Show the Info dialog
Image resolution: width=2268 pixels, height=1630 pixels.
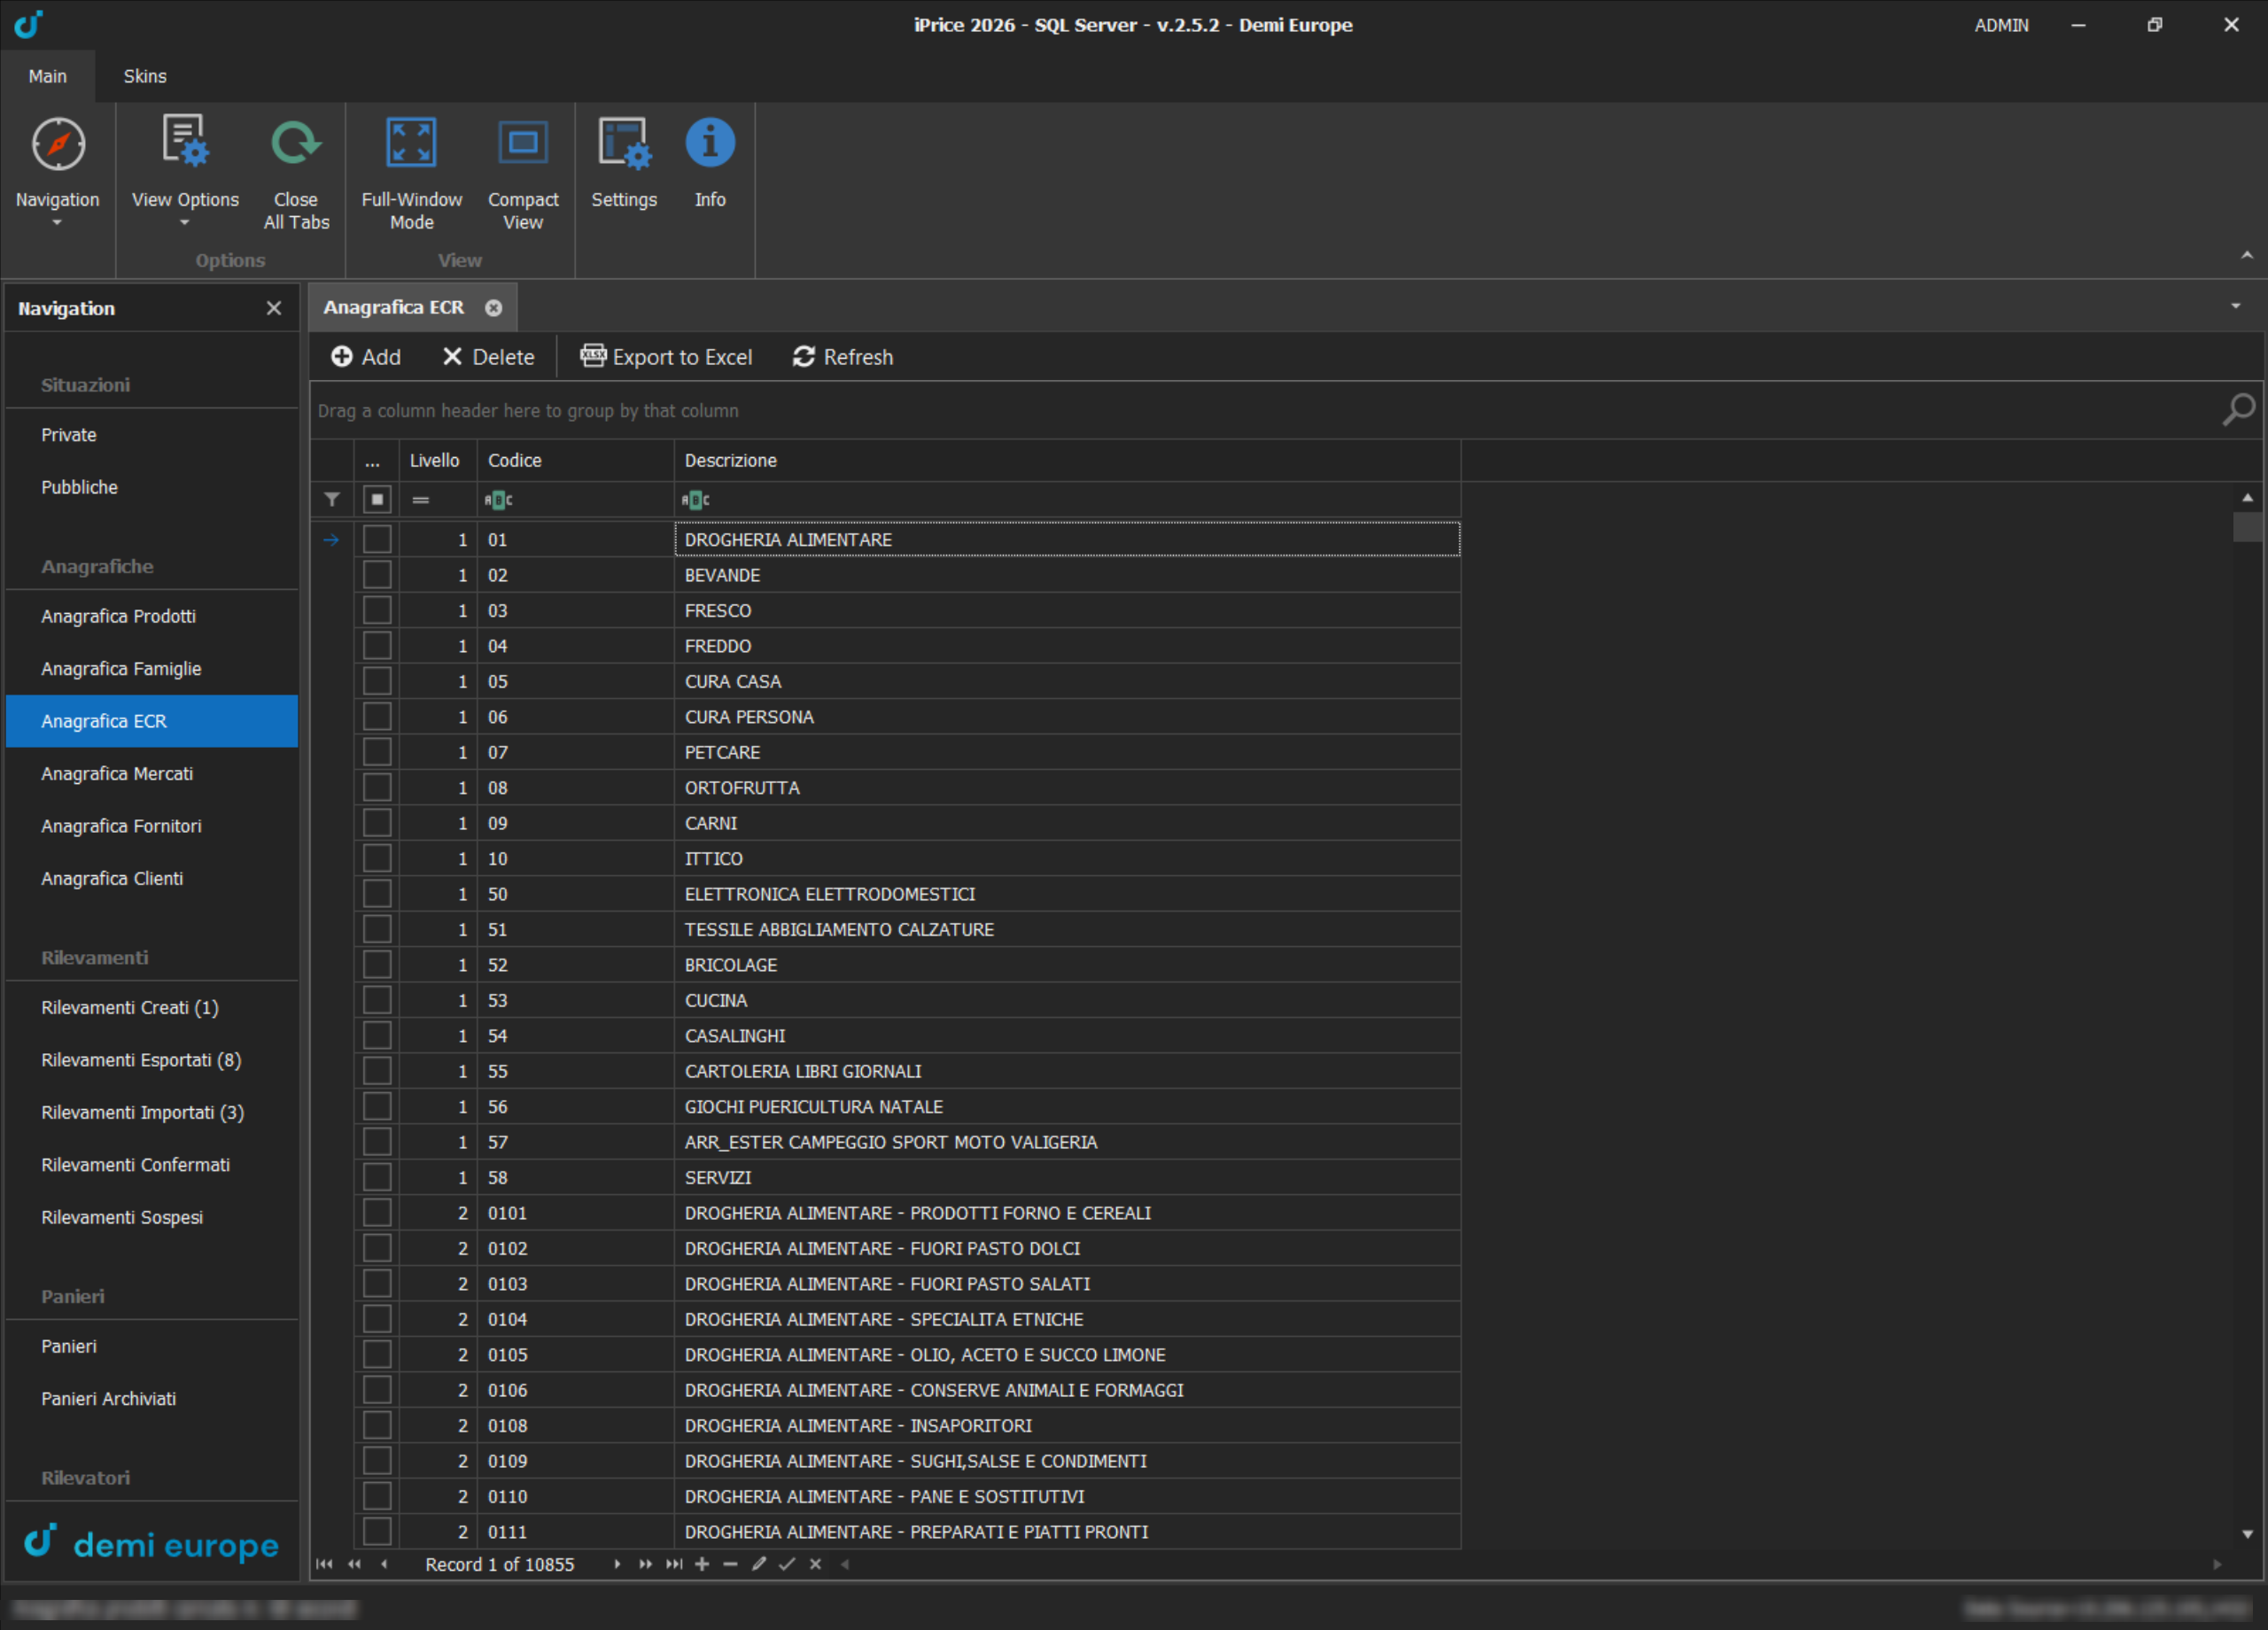point(710,163)
